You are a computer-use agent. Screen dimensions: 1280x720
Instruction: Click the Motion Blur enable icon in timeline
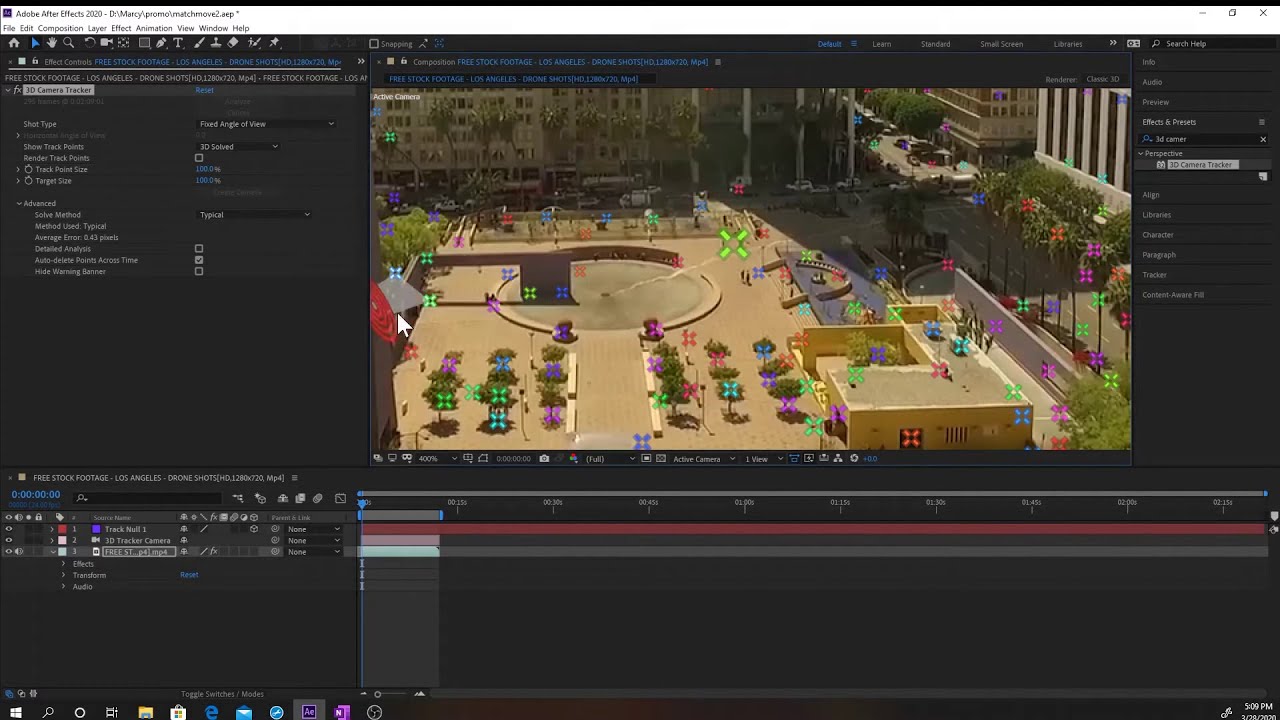coord(317,498)
